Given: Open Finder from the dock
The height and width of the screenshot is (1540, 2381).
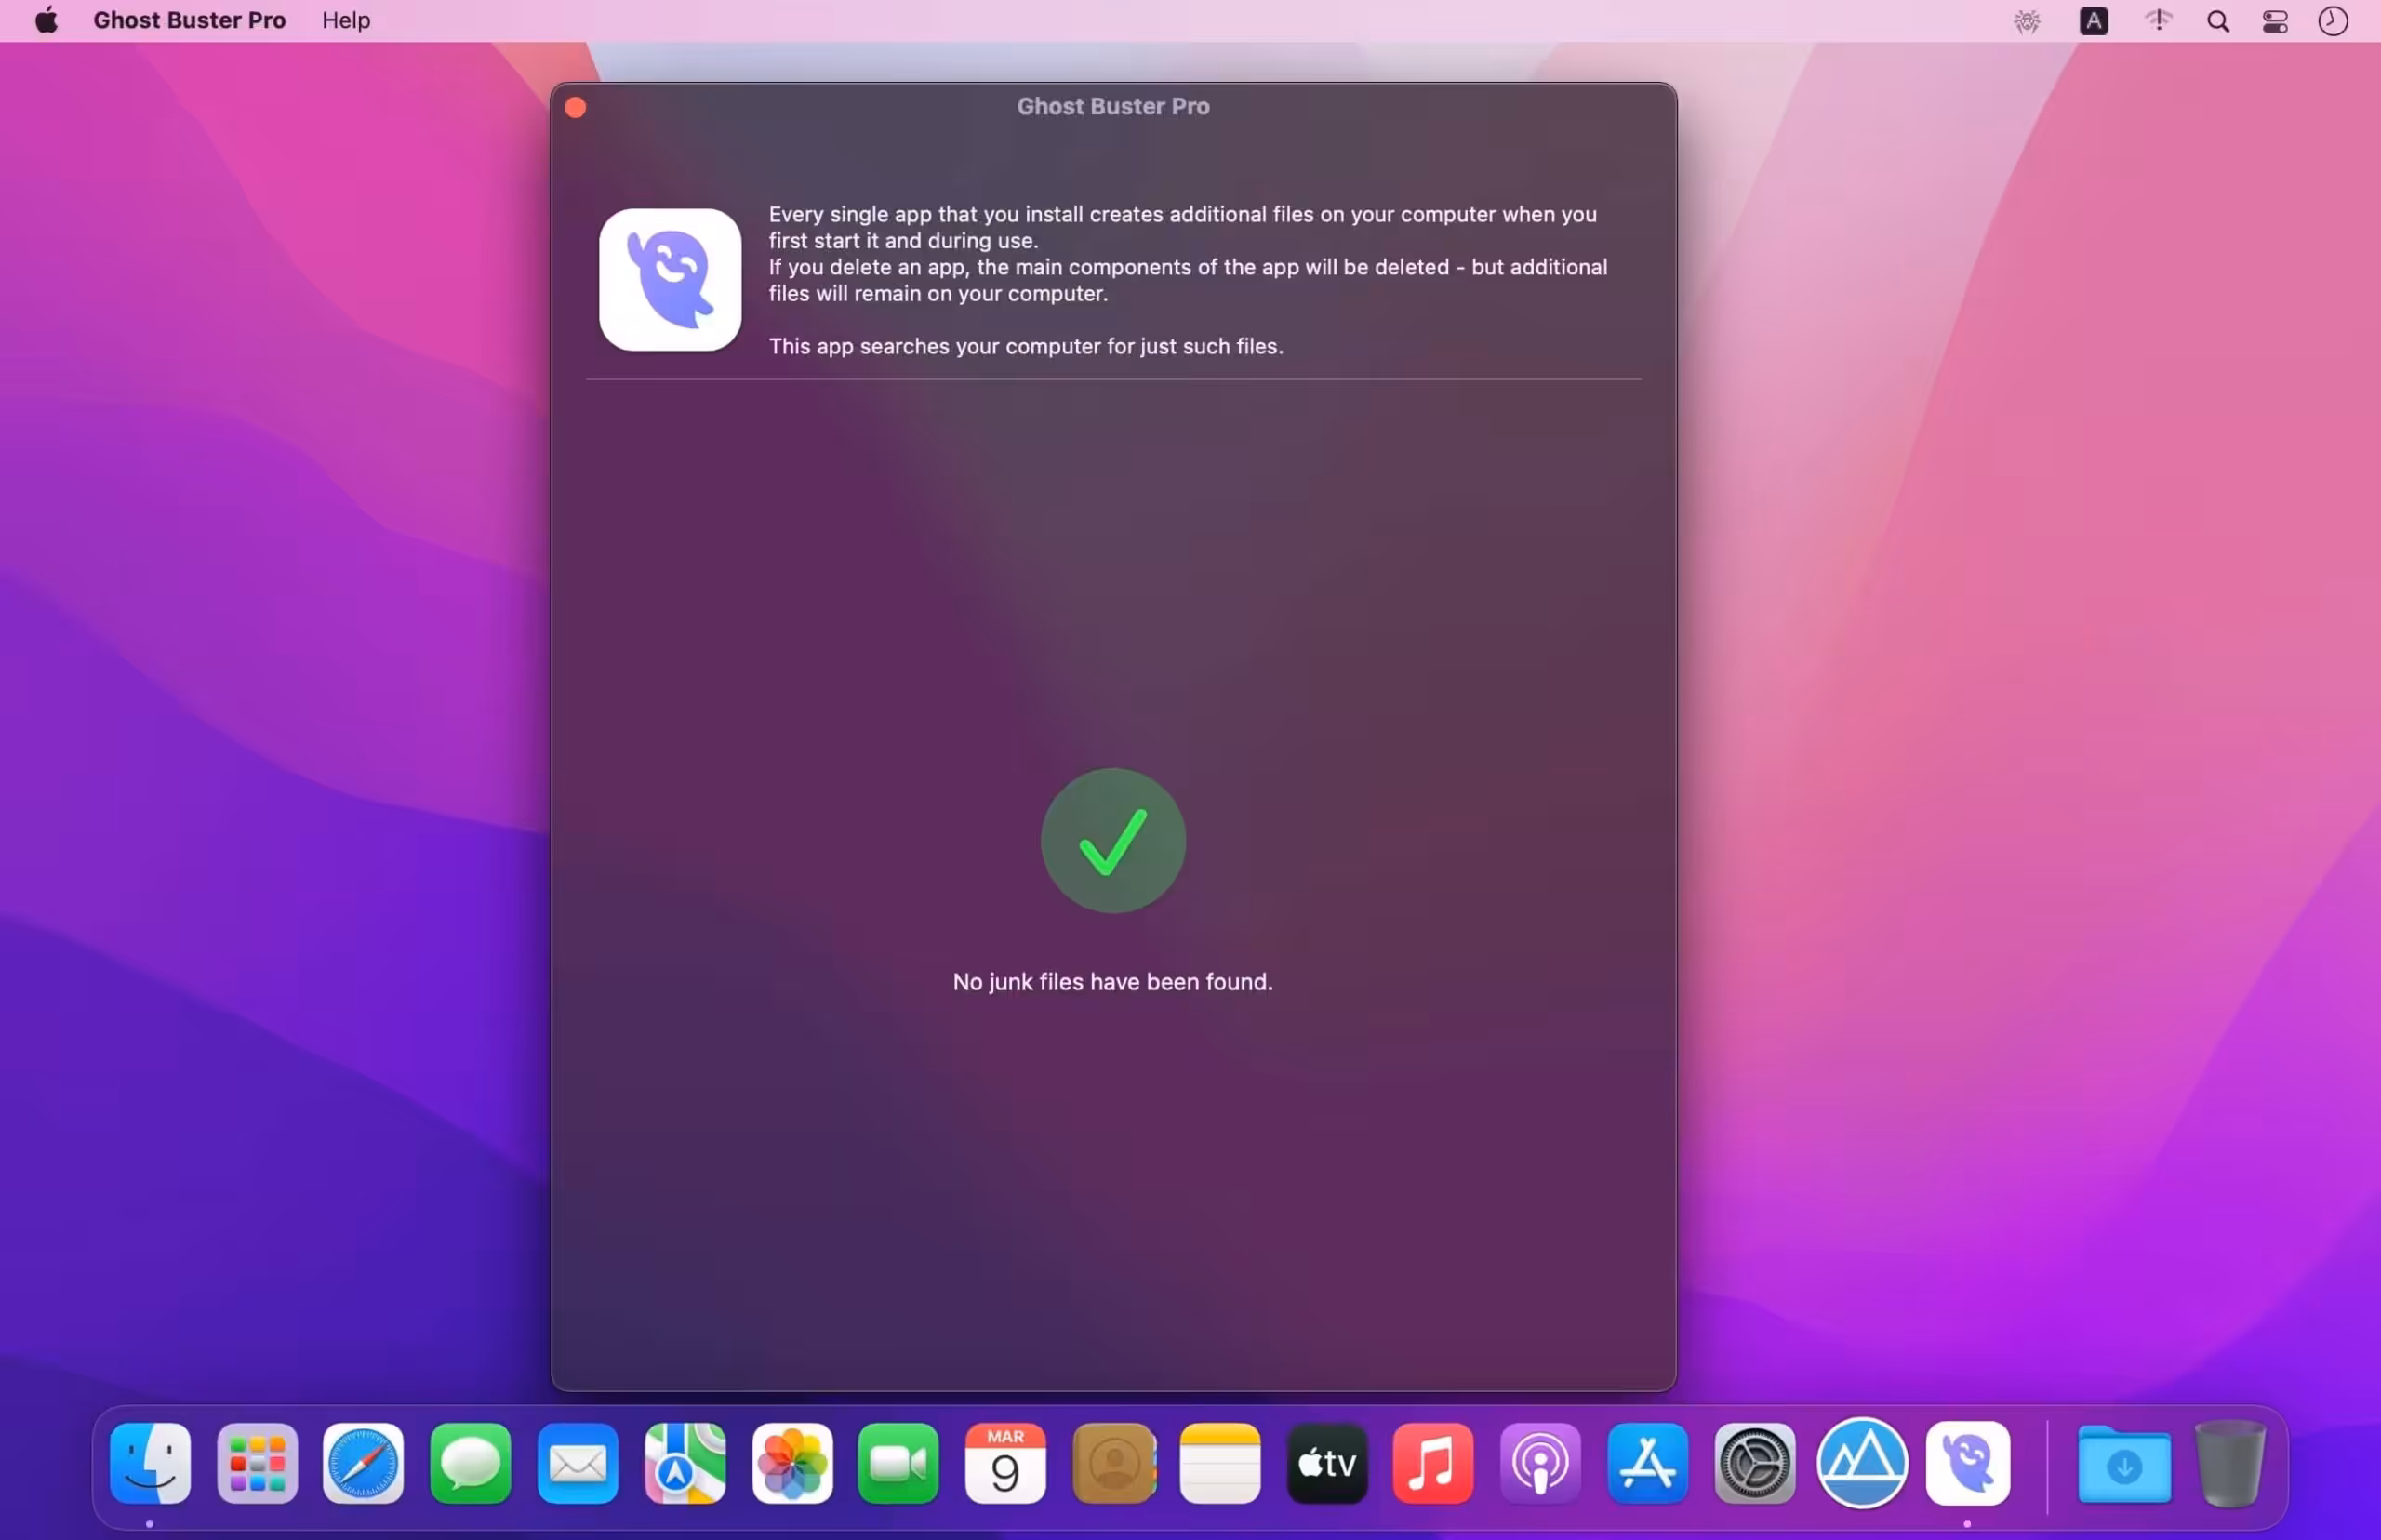Looking at the screenshot, I should pos(150,1463).
